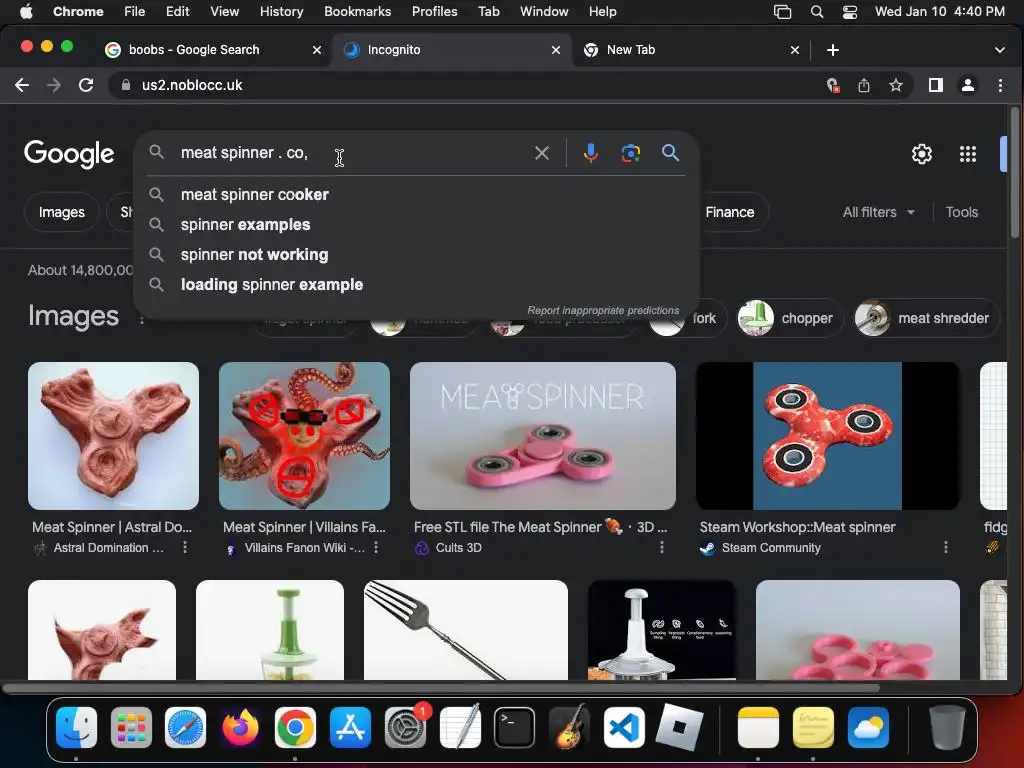Open Google Lens image search icon
The width and height of the screenshot is (1024, 768).
coord(630,153)
